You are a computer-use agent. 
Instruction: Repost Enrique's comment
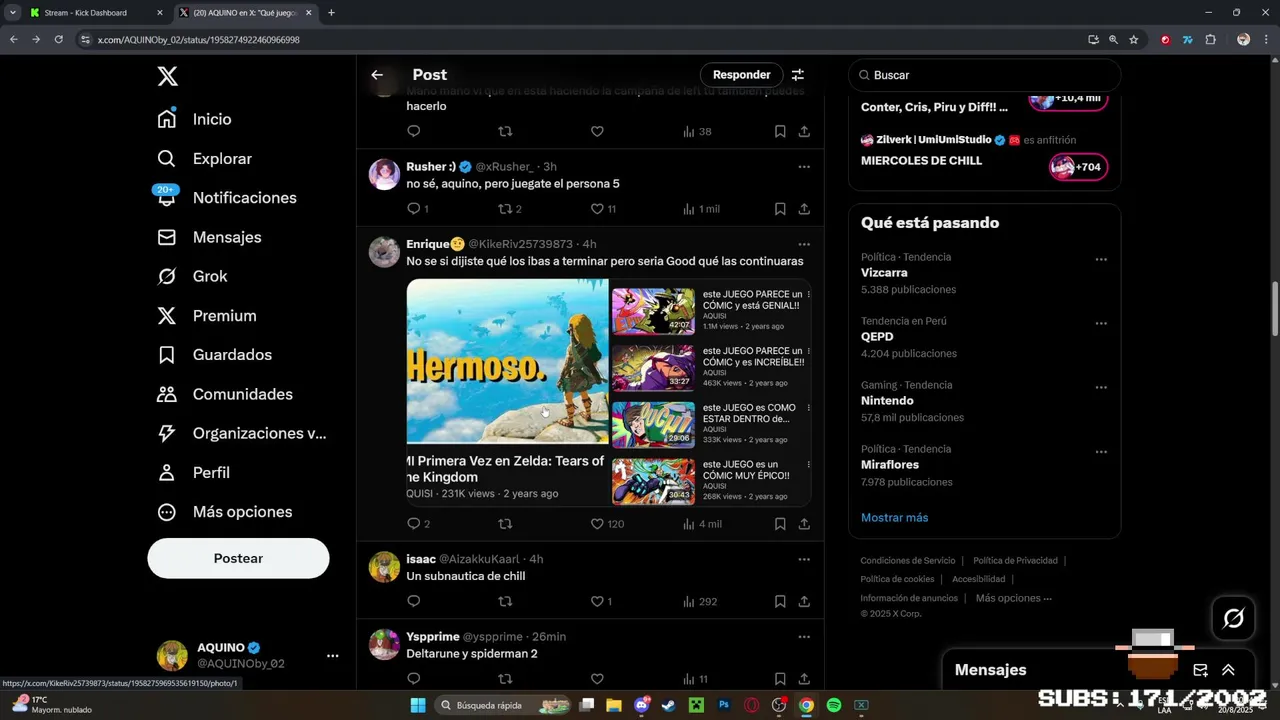(x=505, y=524)
